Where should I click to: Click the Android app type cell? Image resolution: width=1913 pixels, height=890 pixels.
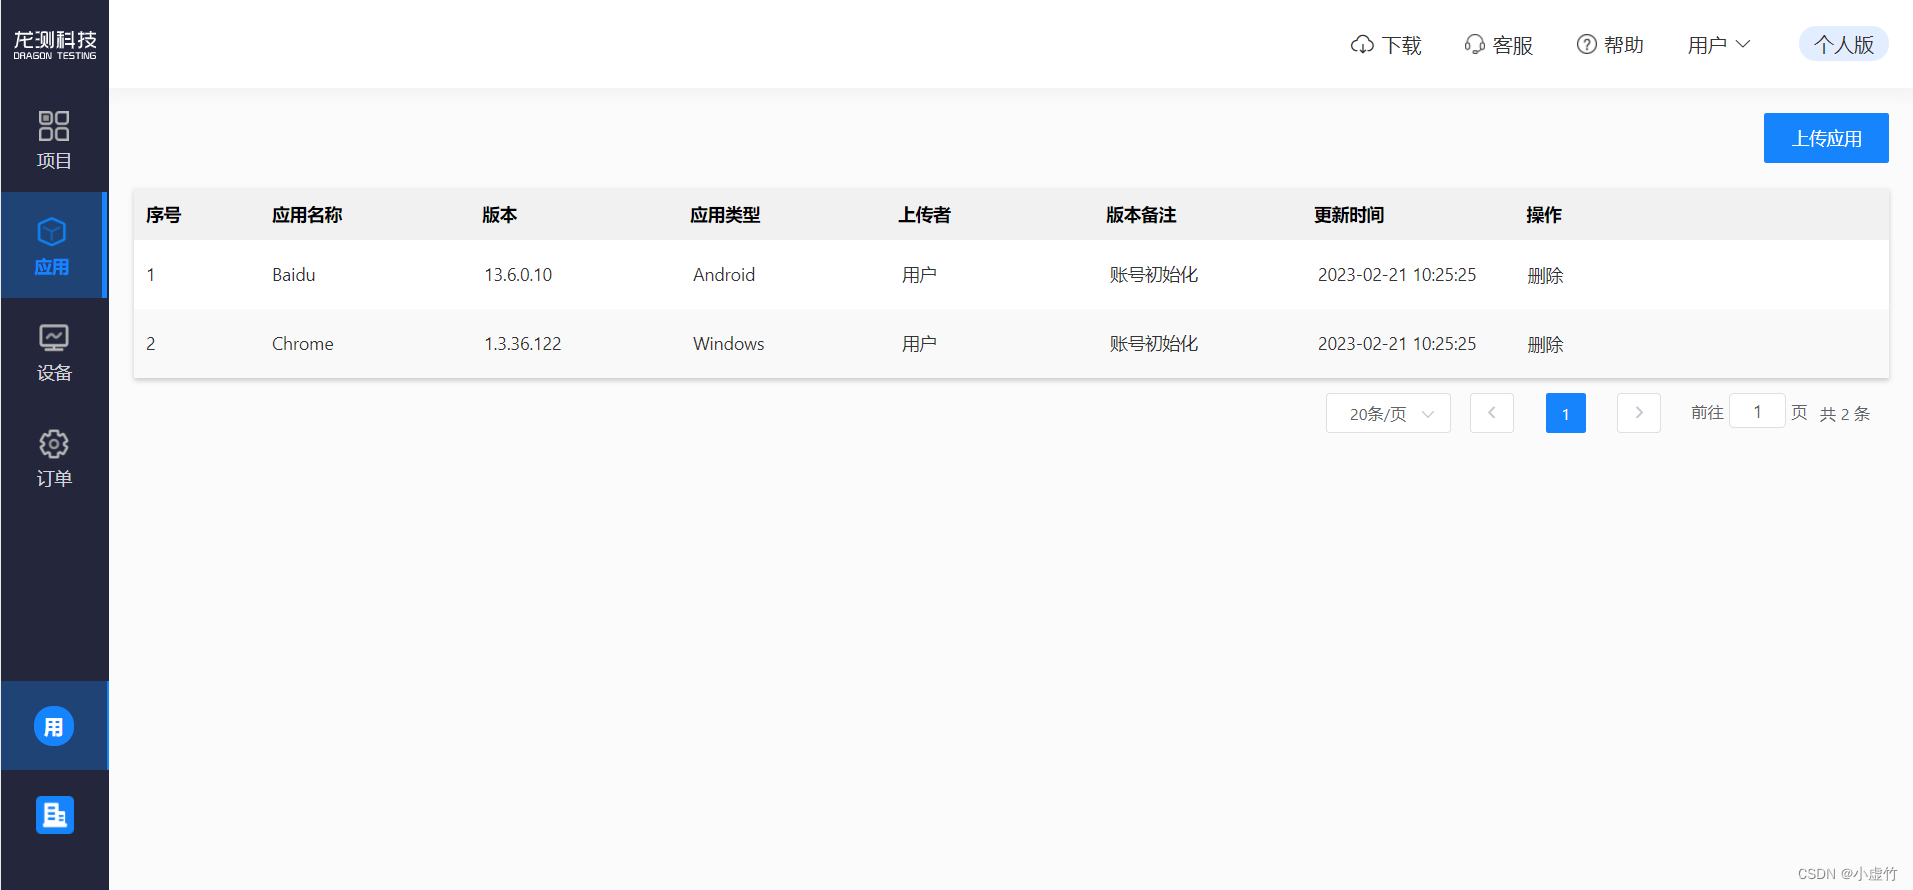pos(724,275)
